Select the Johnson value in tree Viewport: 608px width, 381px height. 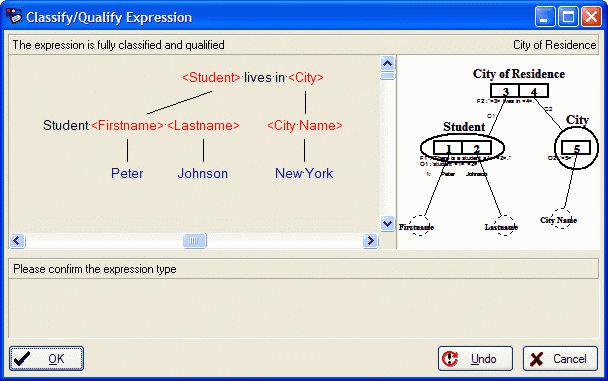tap(203, 173)
